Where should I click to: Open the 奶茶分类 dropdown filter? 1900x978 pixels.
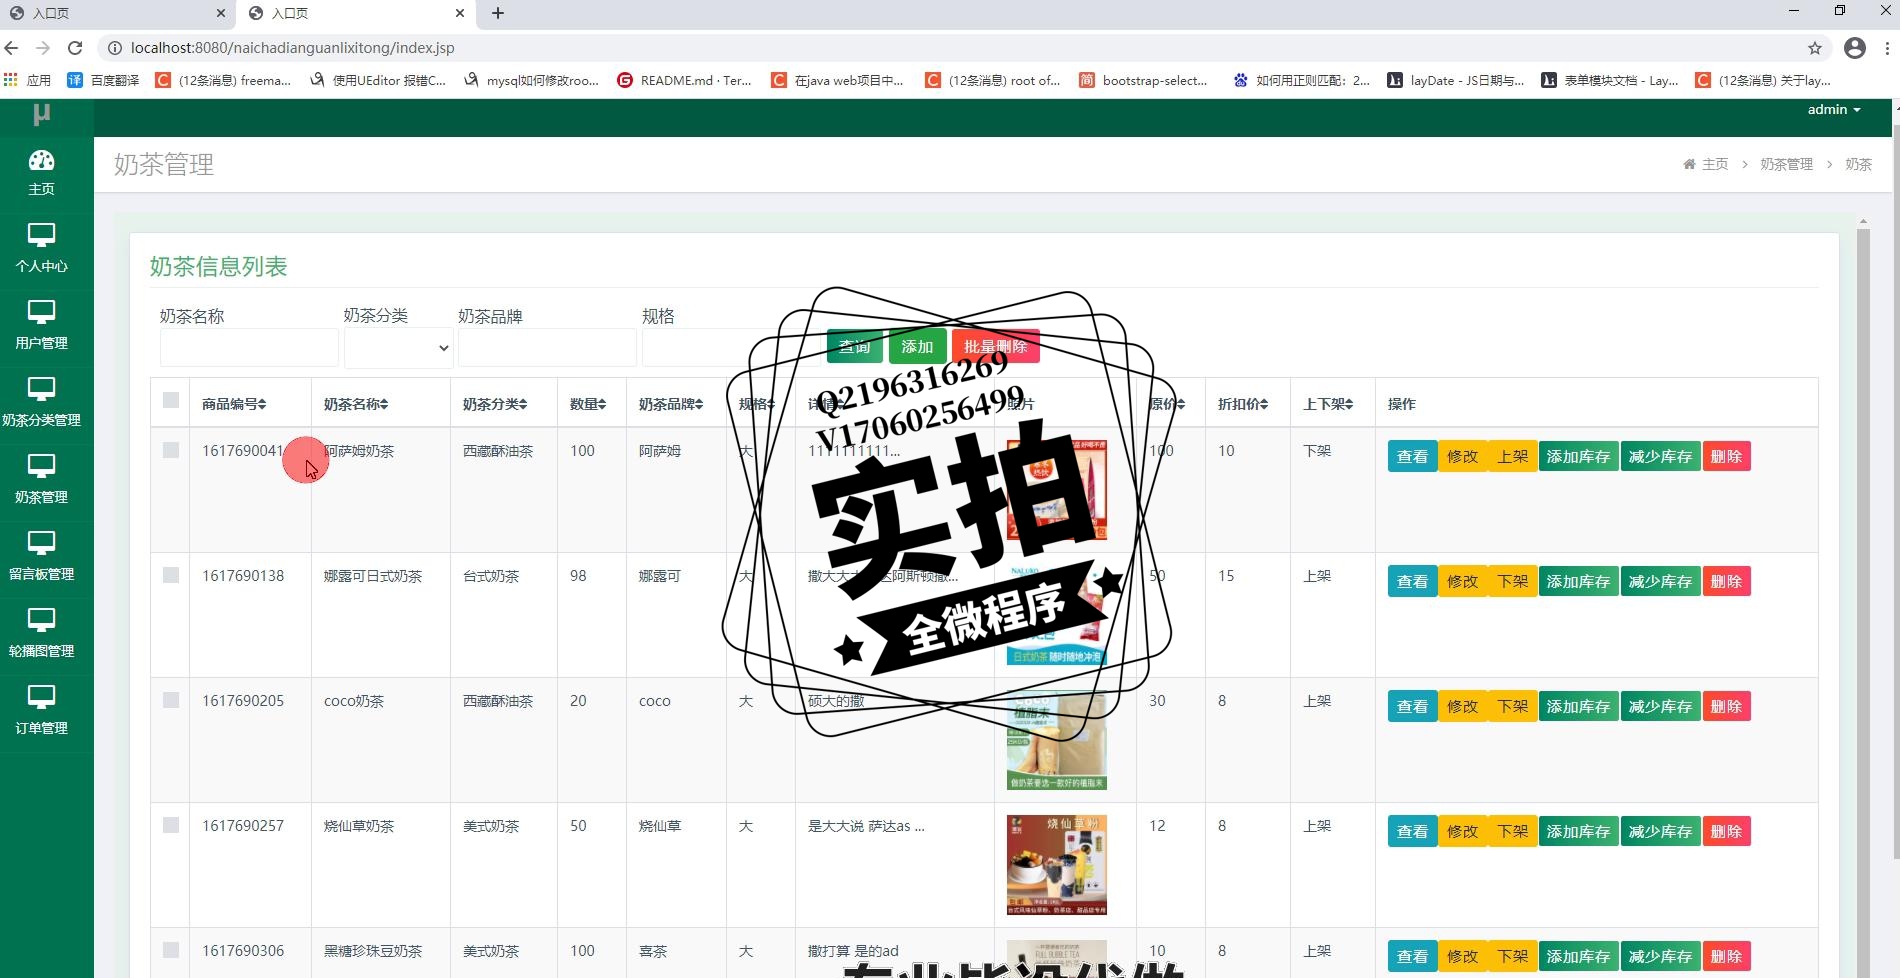tap(398, 348)
